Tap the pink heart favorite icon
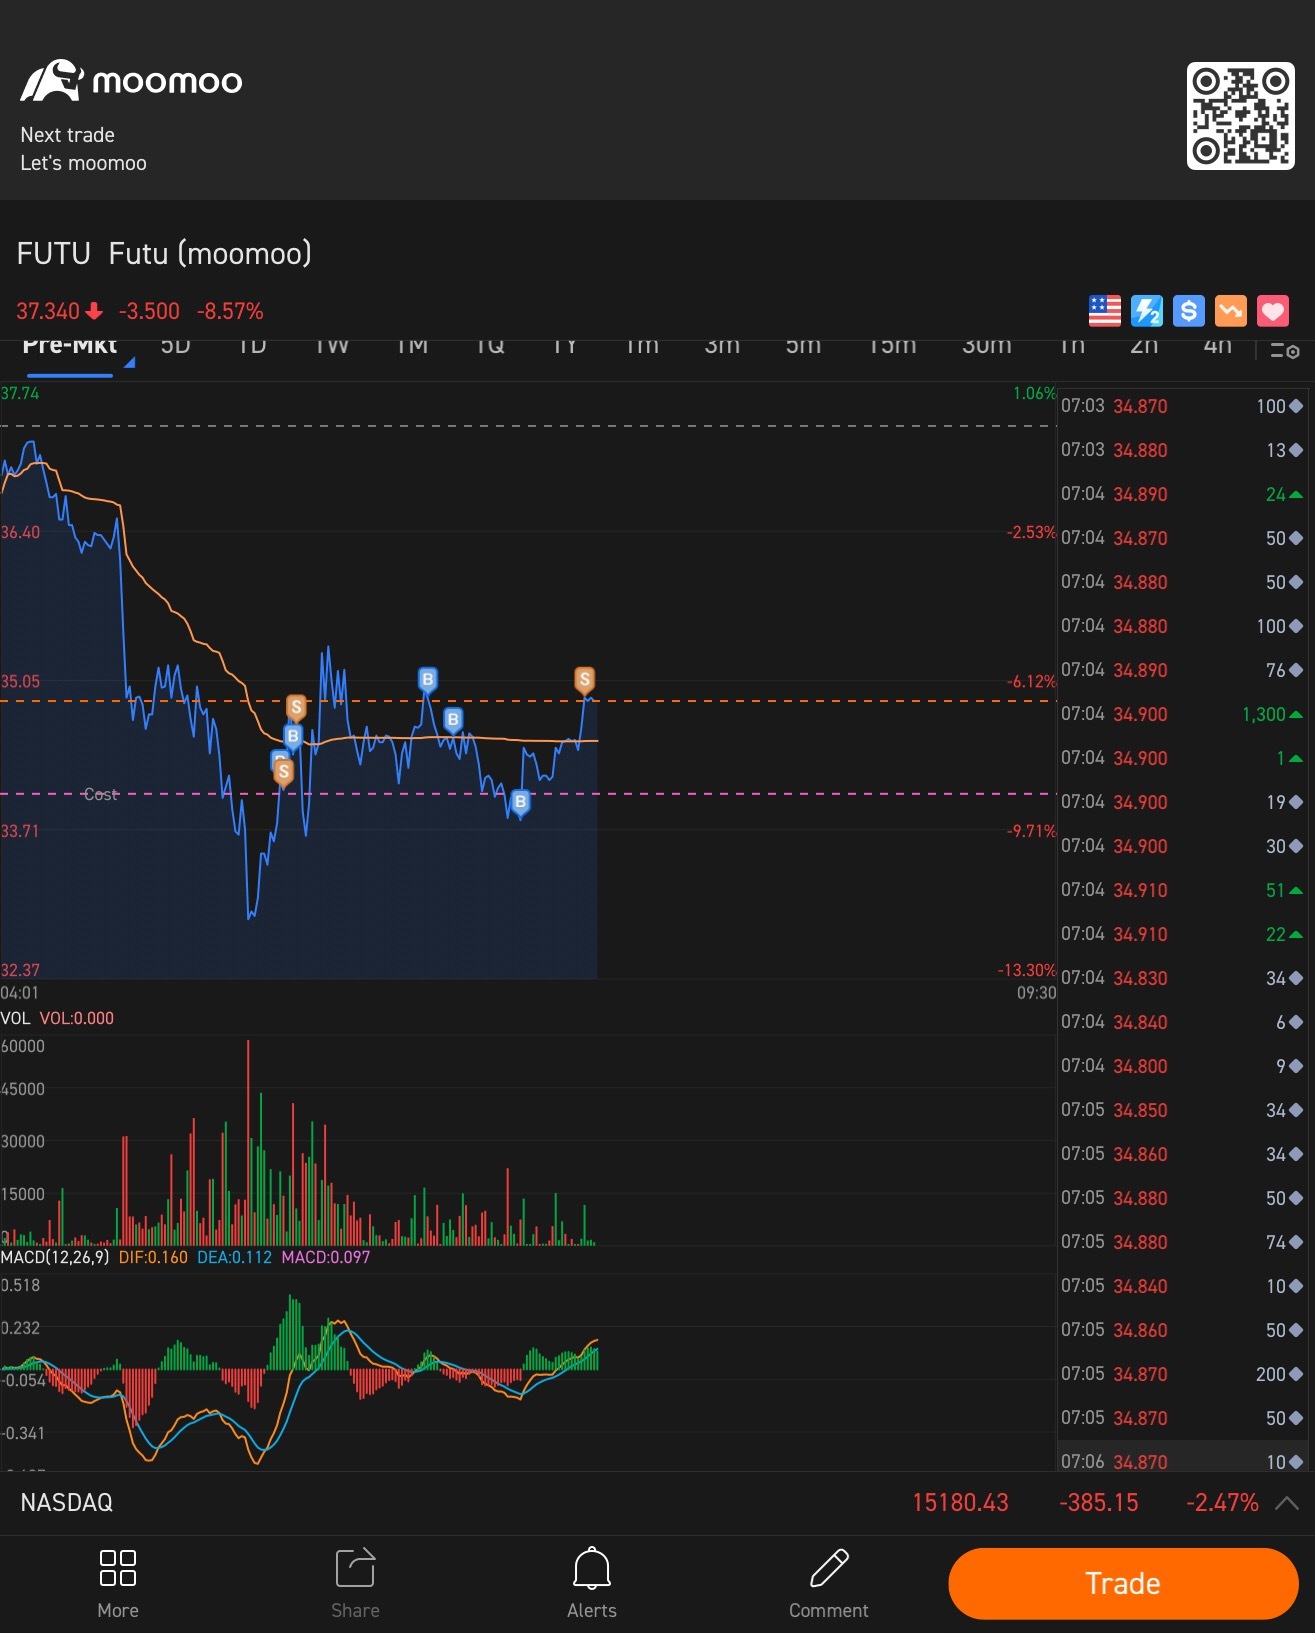1315x1633 pixels. click(x=1273, y=311)
